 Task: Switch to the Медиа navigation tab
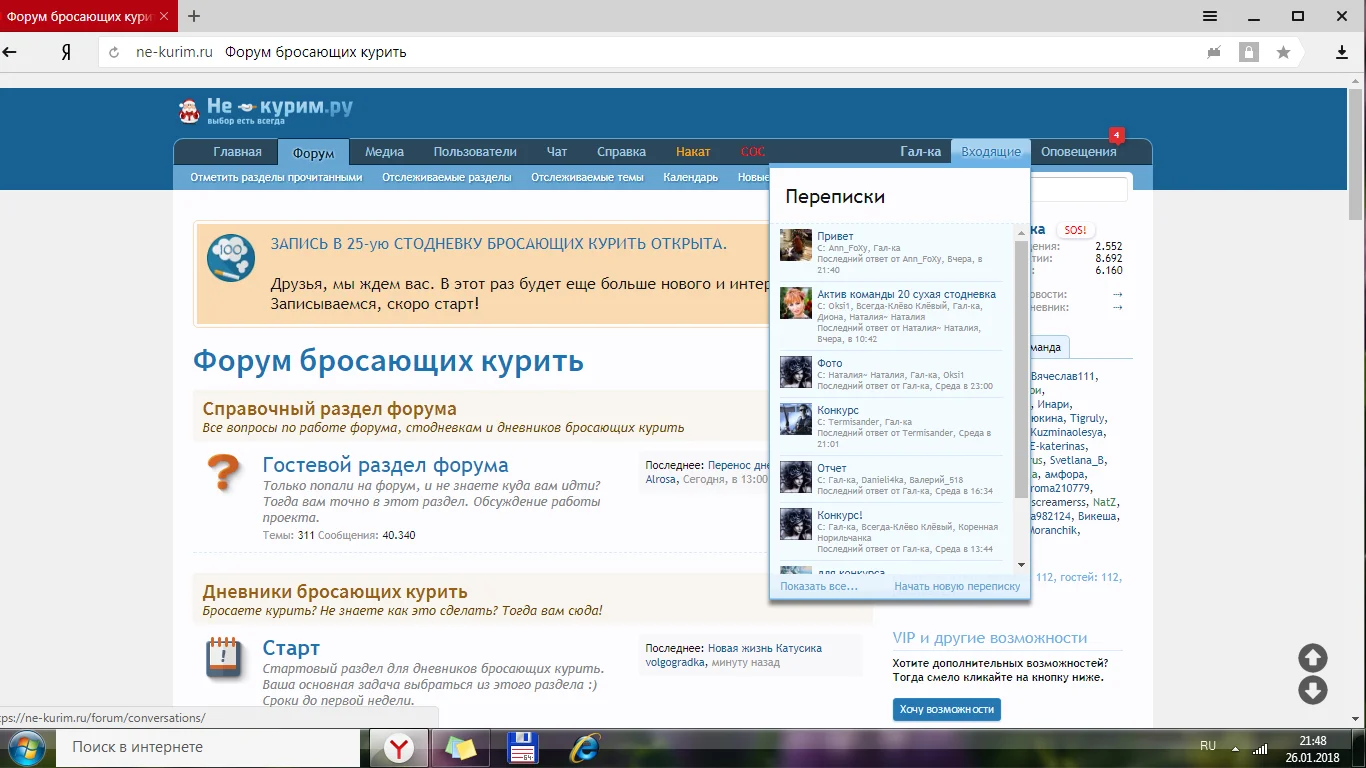[384, 152]
